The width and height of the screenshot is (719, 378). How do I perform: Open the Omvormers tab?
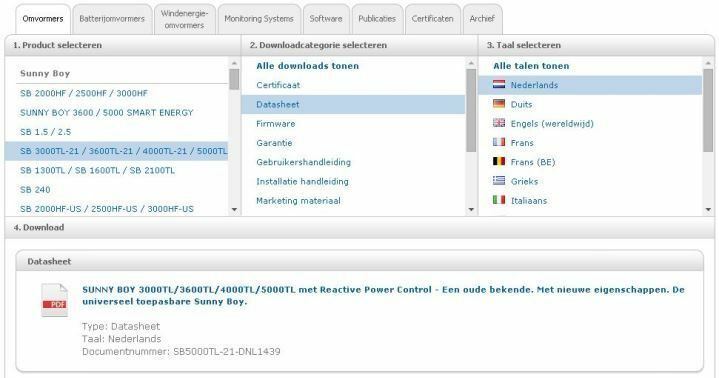tap(43, 19)
